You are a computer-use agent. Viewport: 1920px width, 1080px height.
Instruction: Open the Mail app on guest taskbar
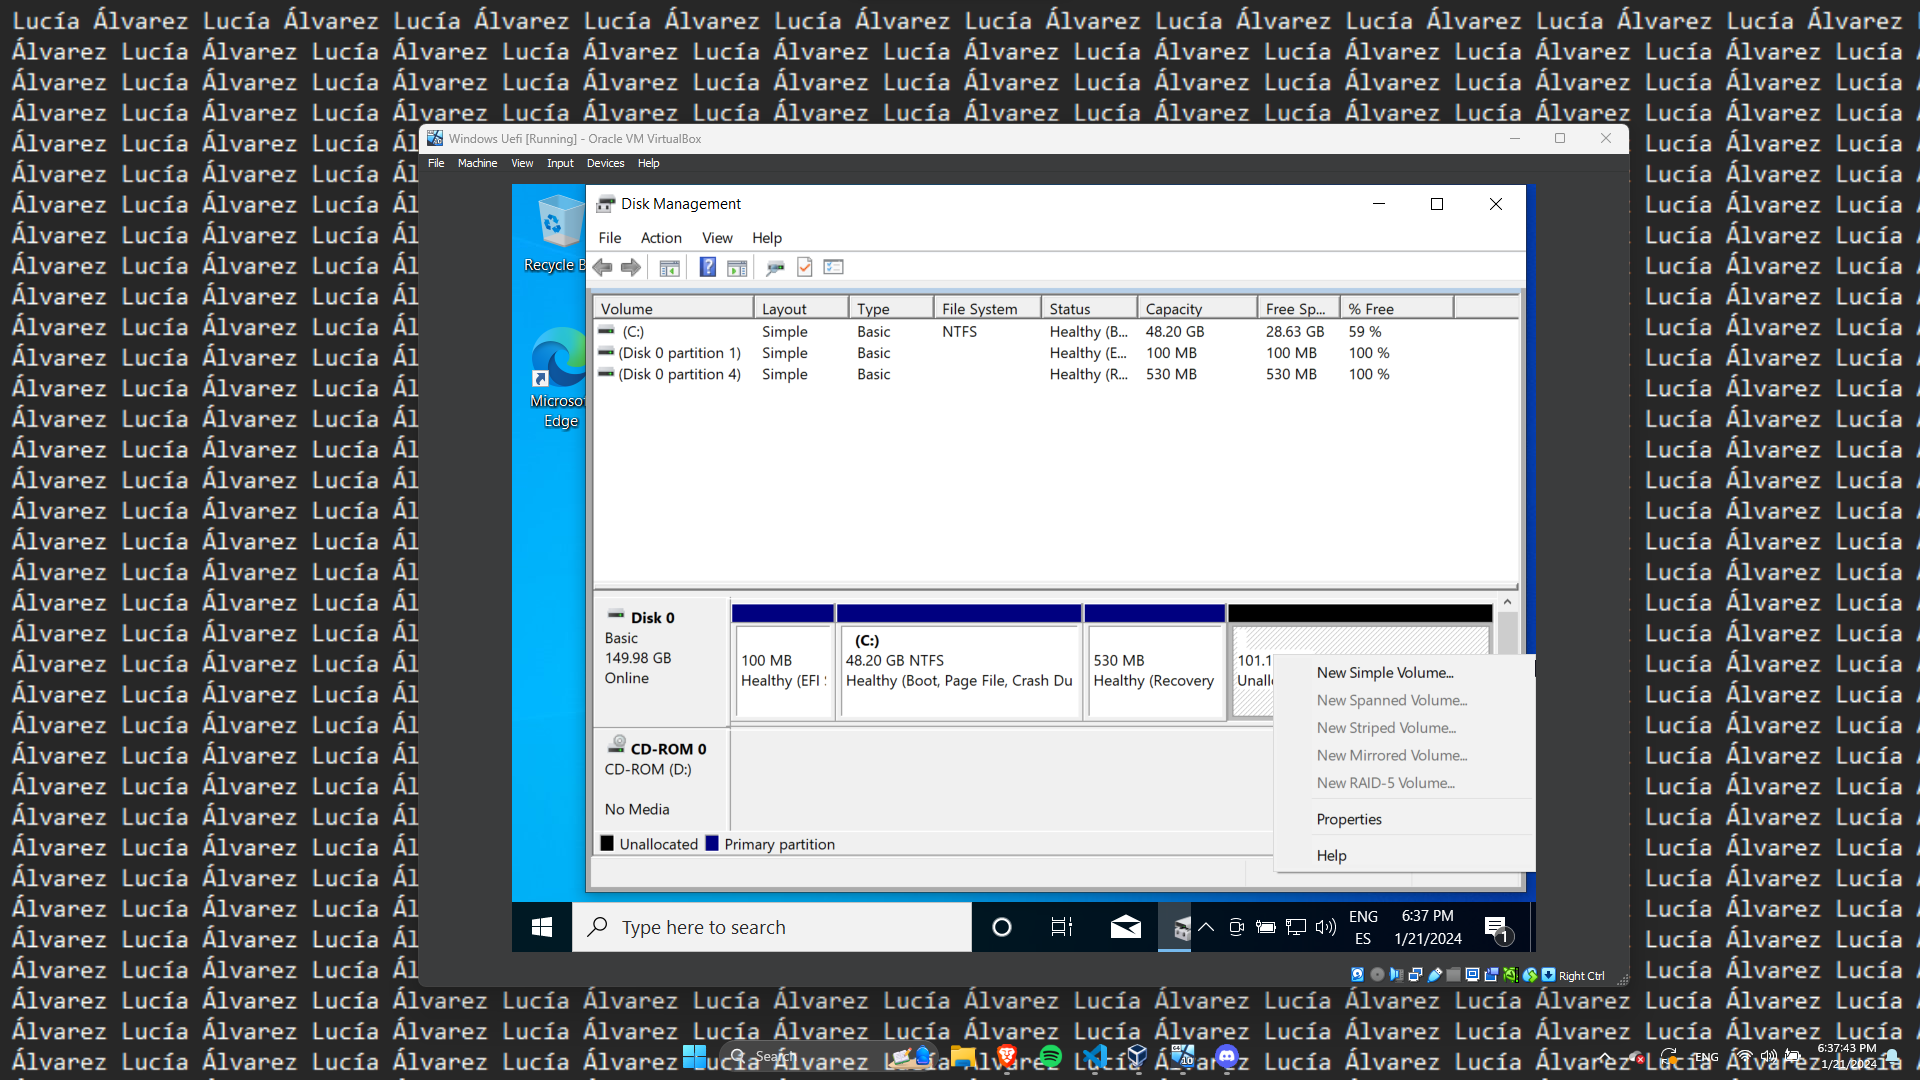[1125, 927]
